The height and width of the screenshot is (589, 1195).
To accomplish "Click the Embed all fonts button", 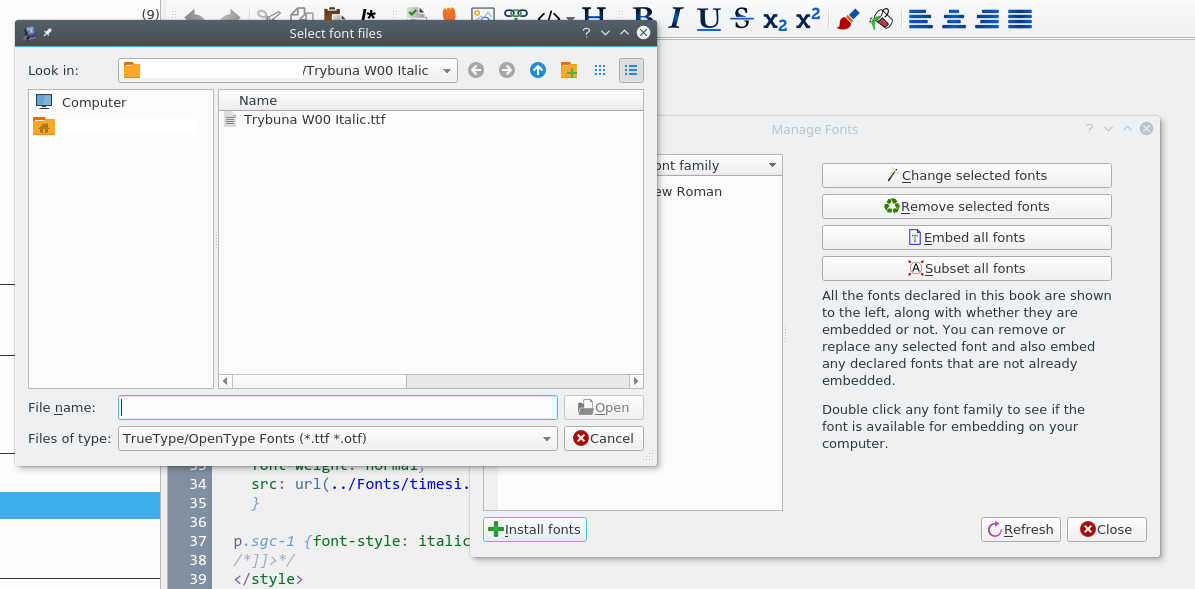I will point(966,238).
